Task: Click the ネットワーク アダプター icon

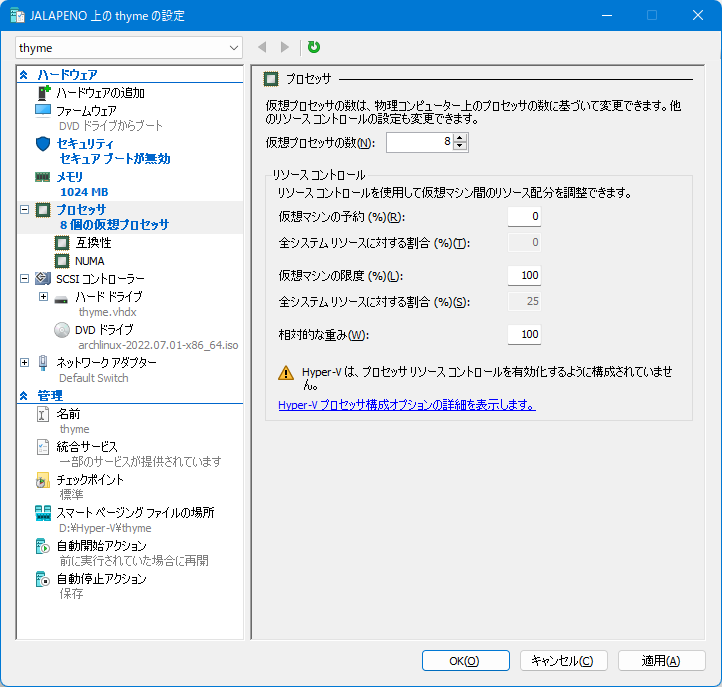Action: pos(43,363)
